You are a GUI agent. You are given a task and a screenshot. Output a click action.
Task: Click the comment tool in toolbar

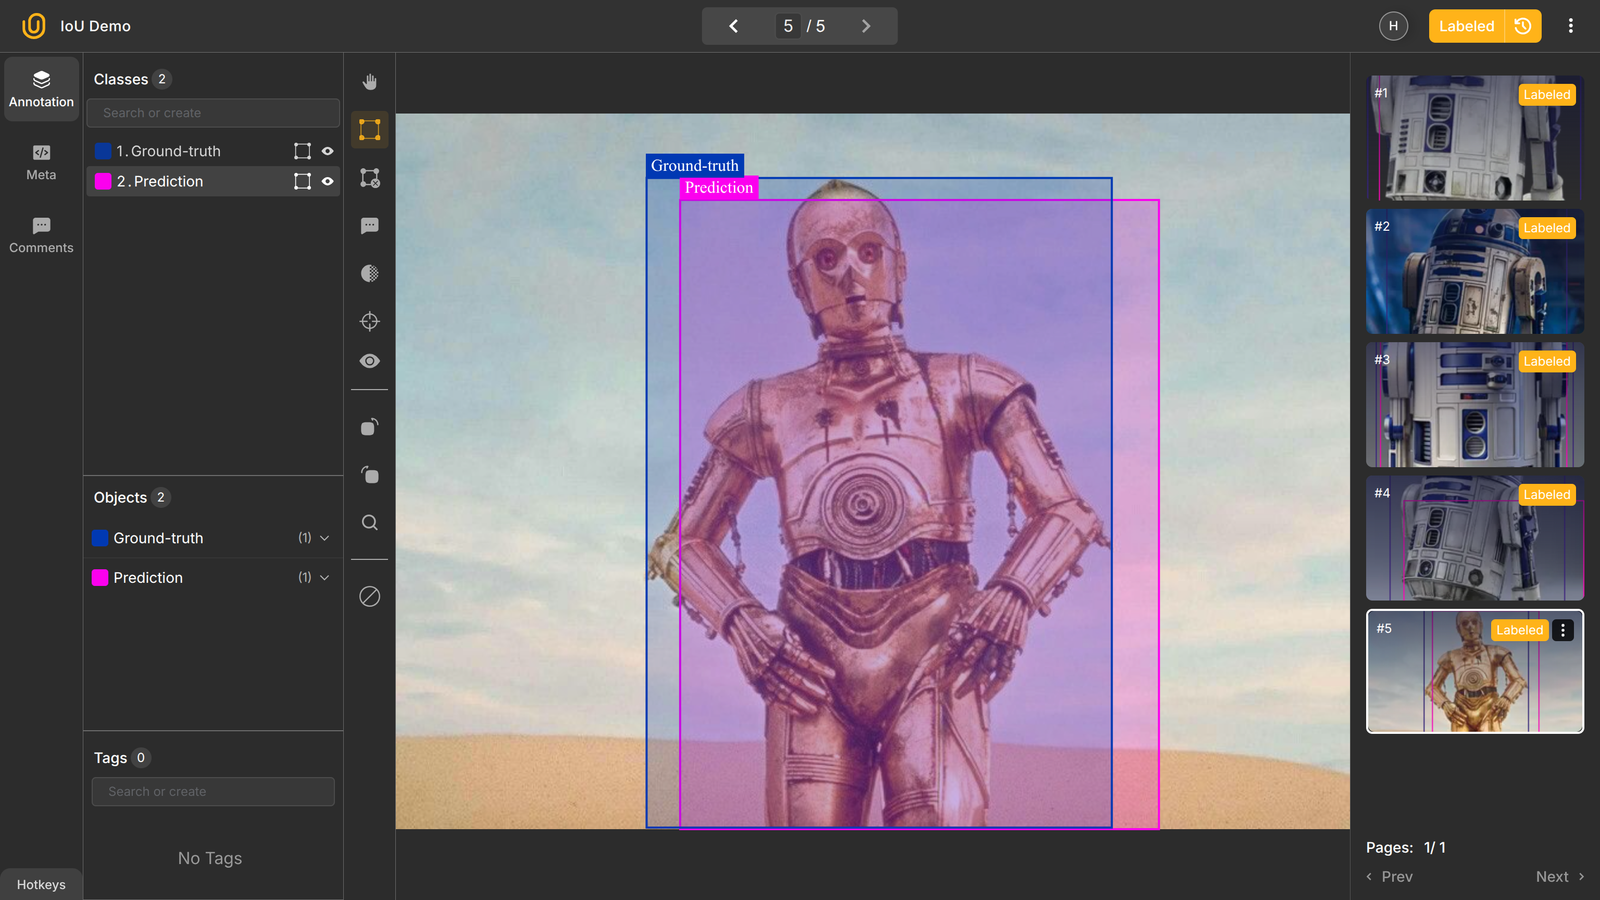pyautogui.click(x=370, y=226)
